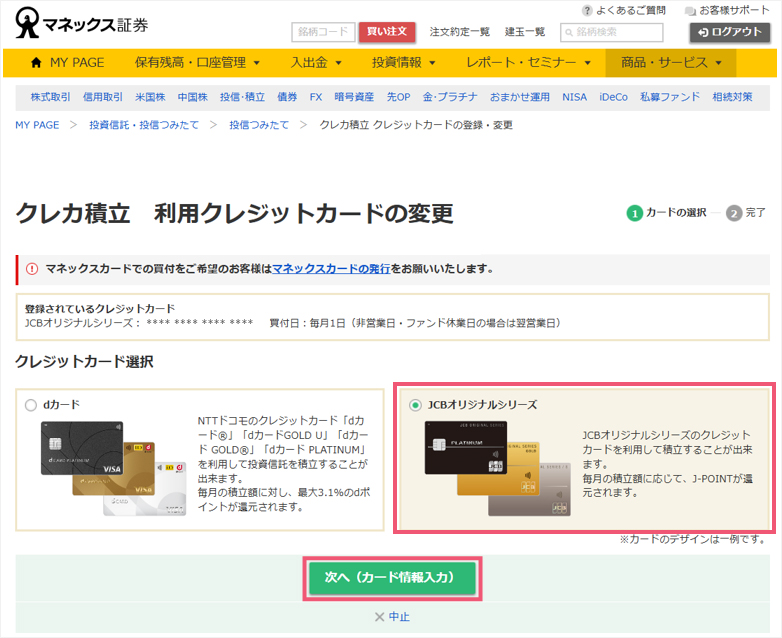Click step 1 circle カードの選択

click(x=634, y=213)
